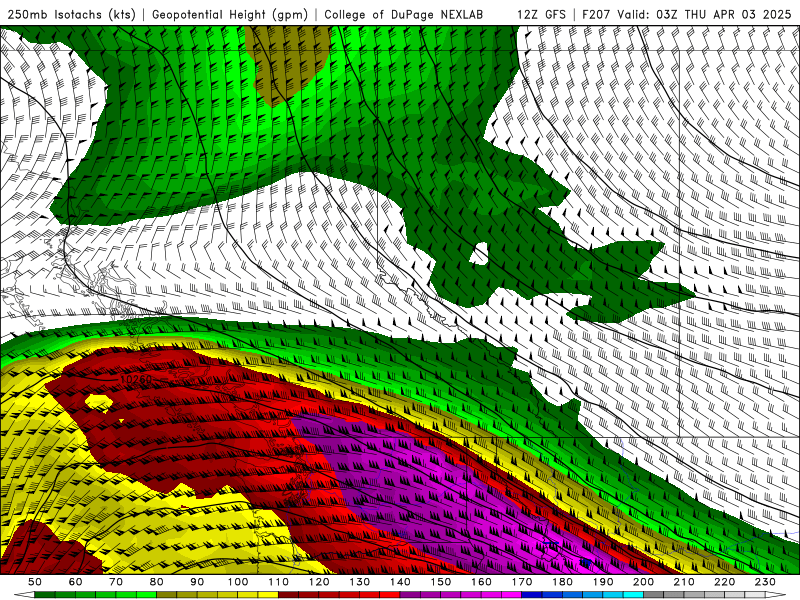The image size is (800, 600).
Task: Click the "90" value on the color scale
Action: tap(197, 582)
